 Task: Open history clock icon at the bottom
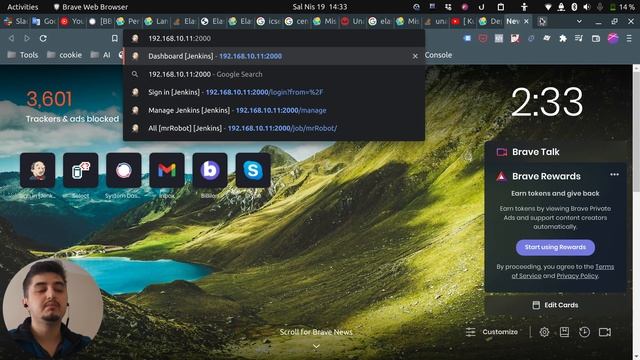click(584, 332)
